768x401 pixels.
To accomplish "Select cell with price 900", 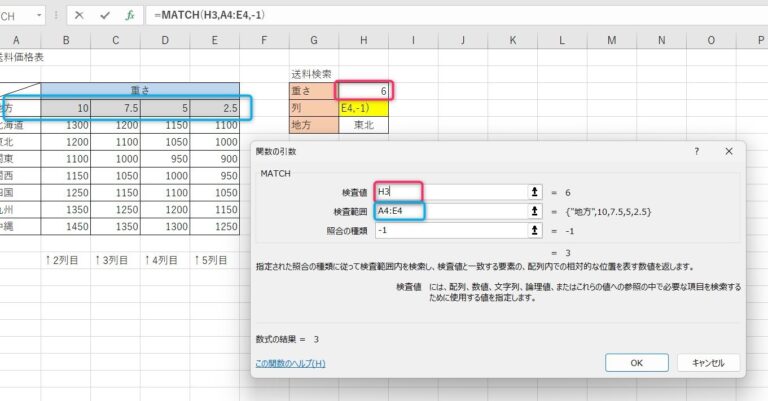I will (215, 159).
